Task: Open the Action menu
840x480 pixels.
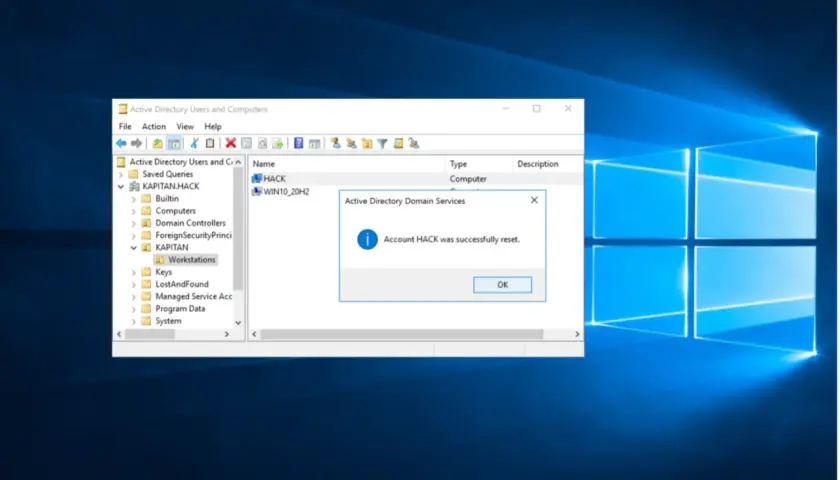Action: pos(154,126)
